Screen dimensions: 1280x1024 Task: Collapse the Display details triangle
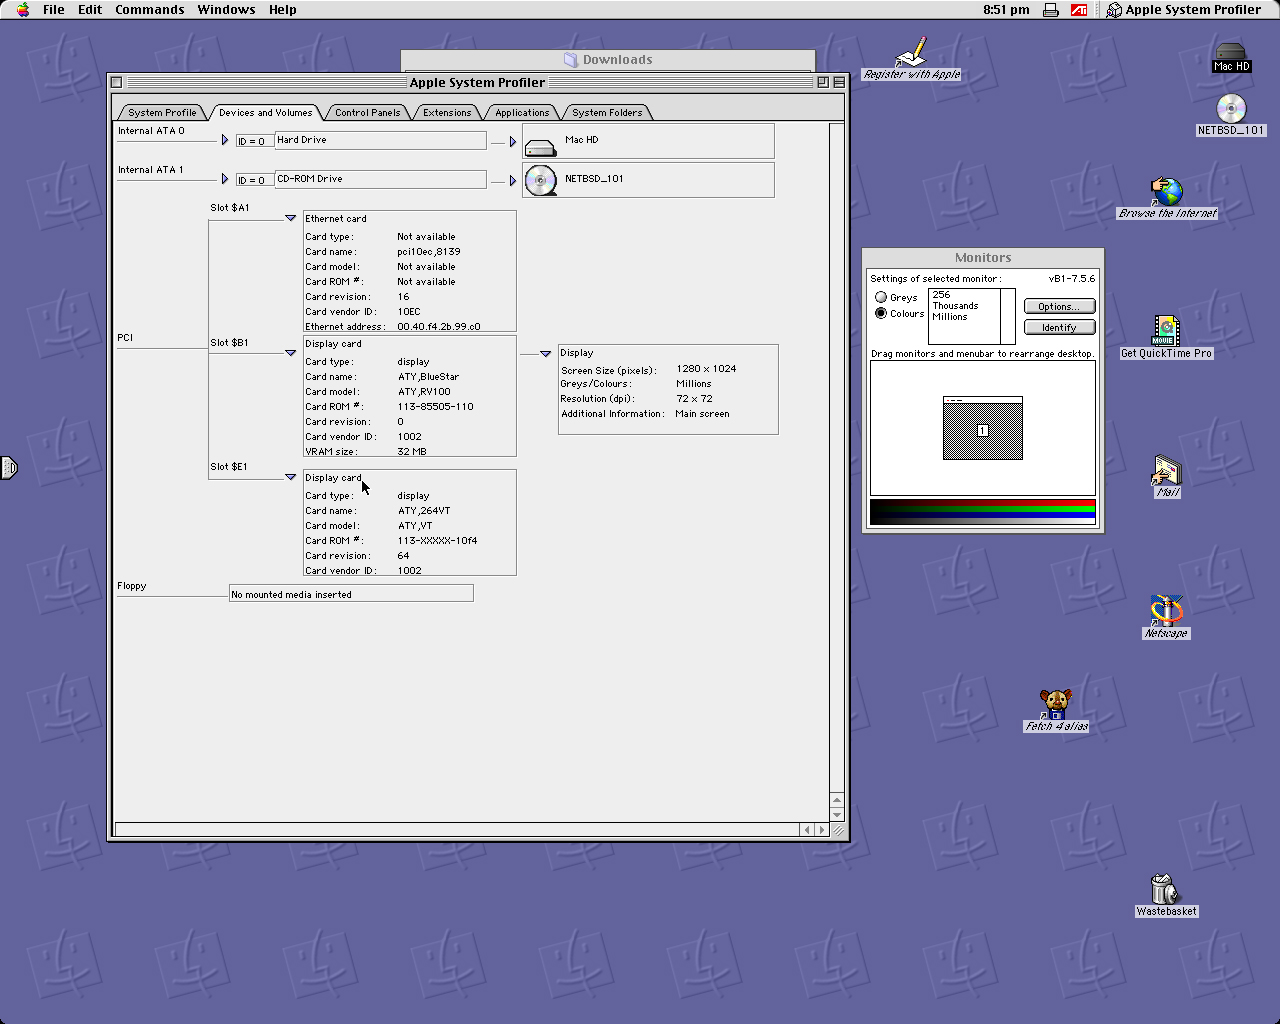pos(545,354)
